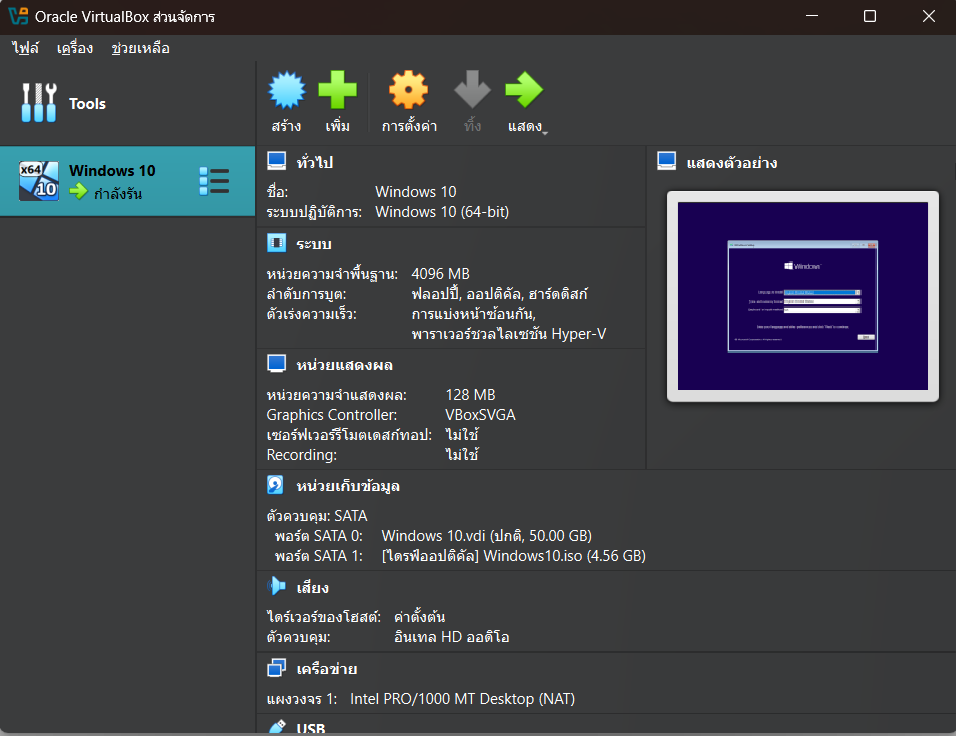Click the USB section heading
This screenshot has width=956, height=736.
311,728
